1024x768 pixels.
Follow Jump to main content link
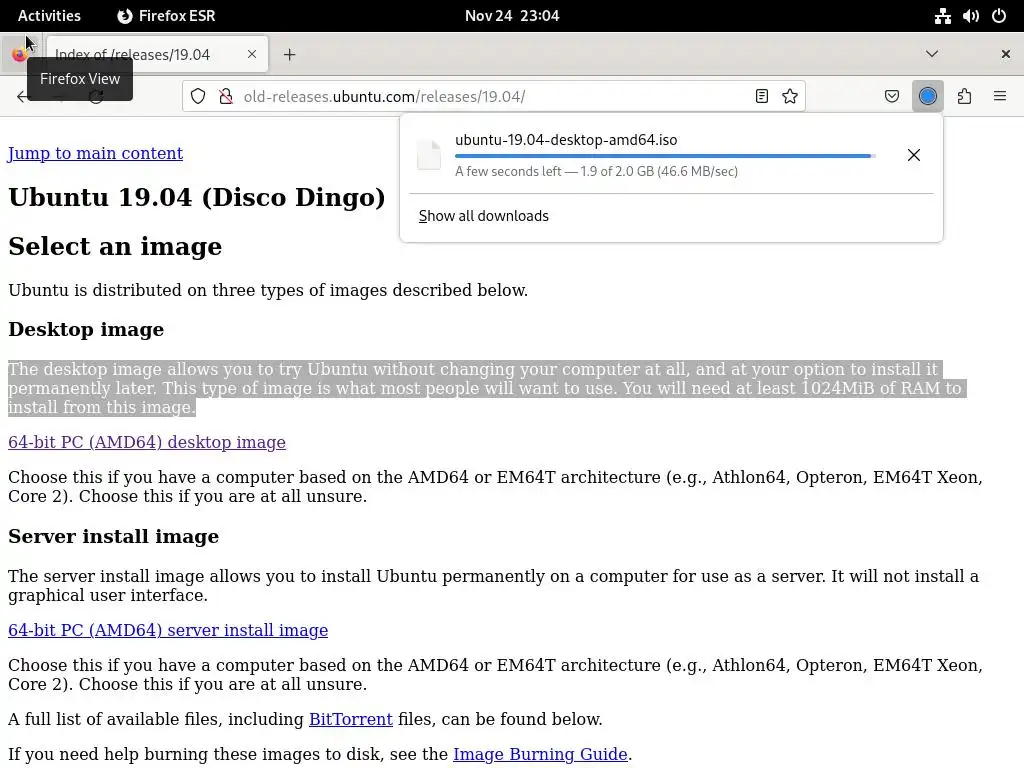[95, 153]
